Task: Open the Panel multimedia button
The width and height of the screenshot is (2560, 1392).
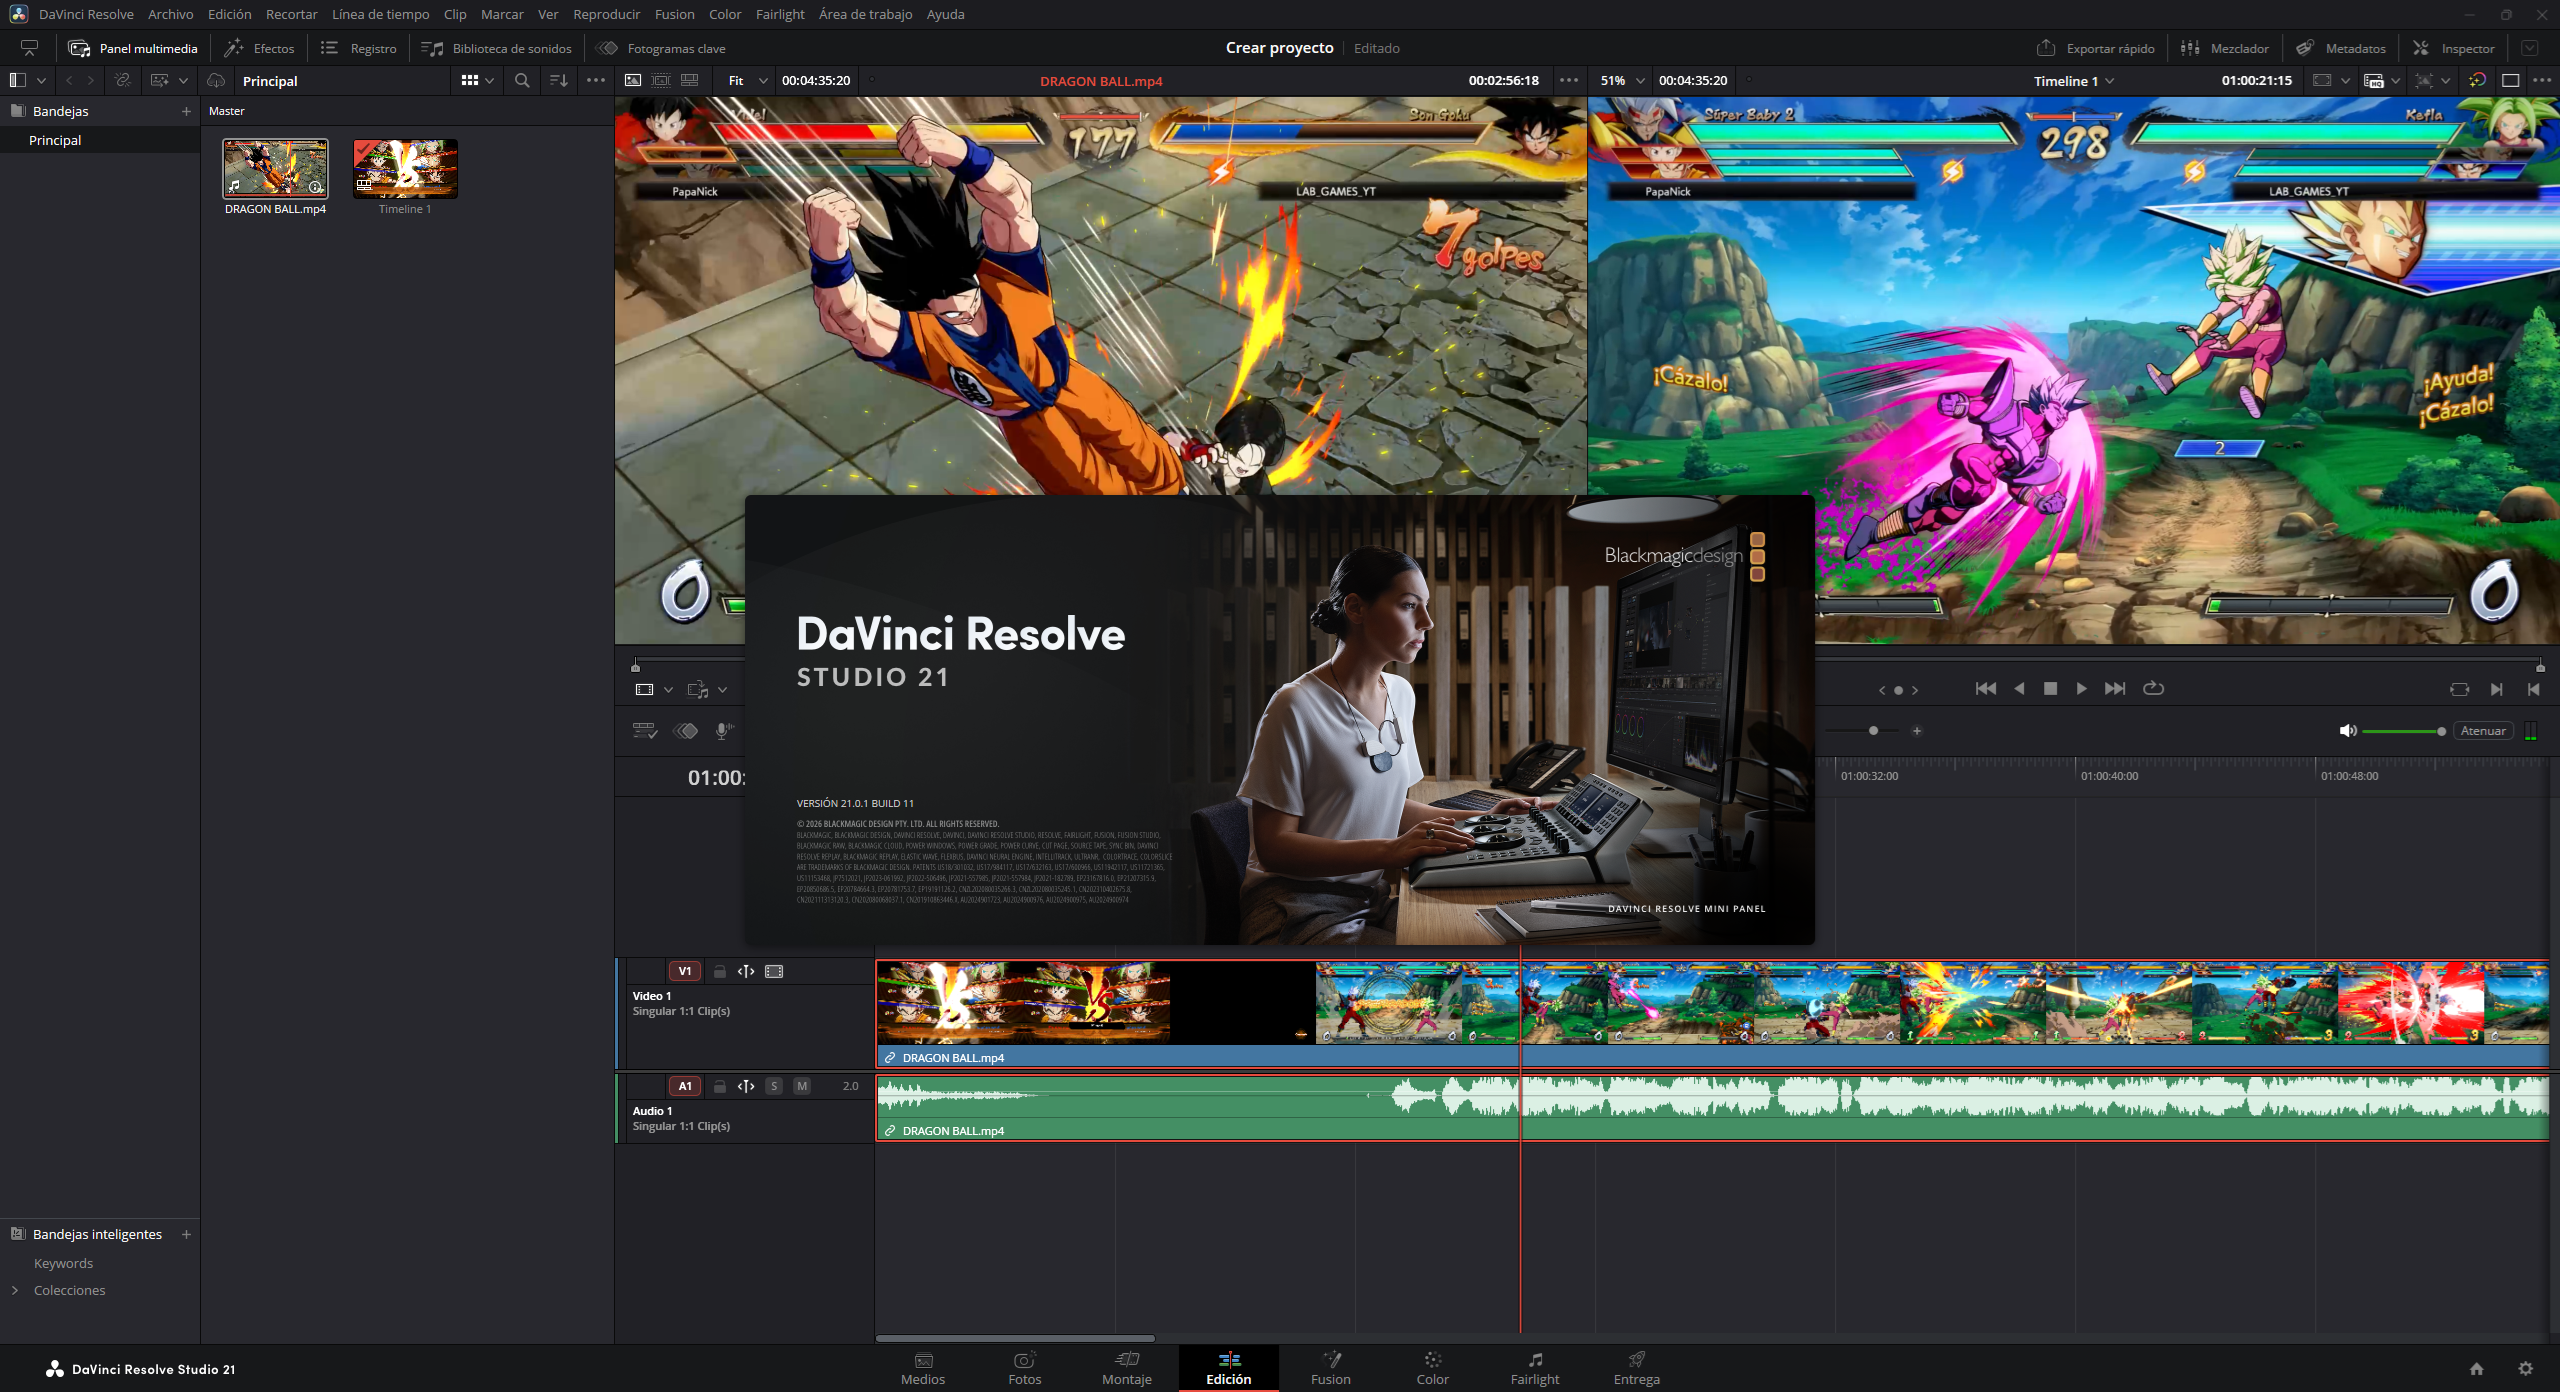Action: pyautogui.click(x=133, y=48)
